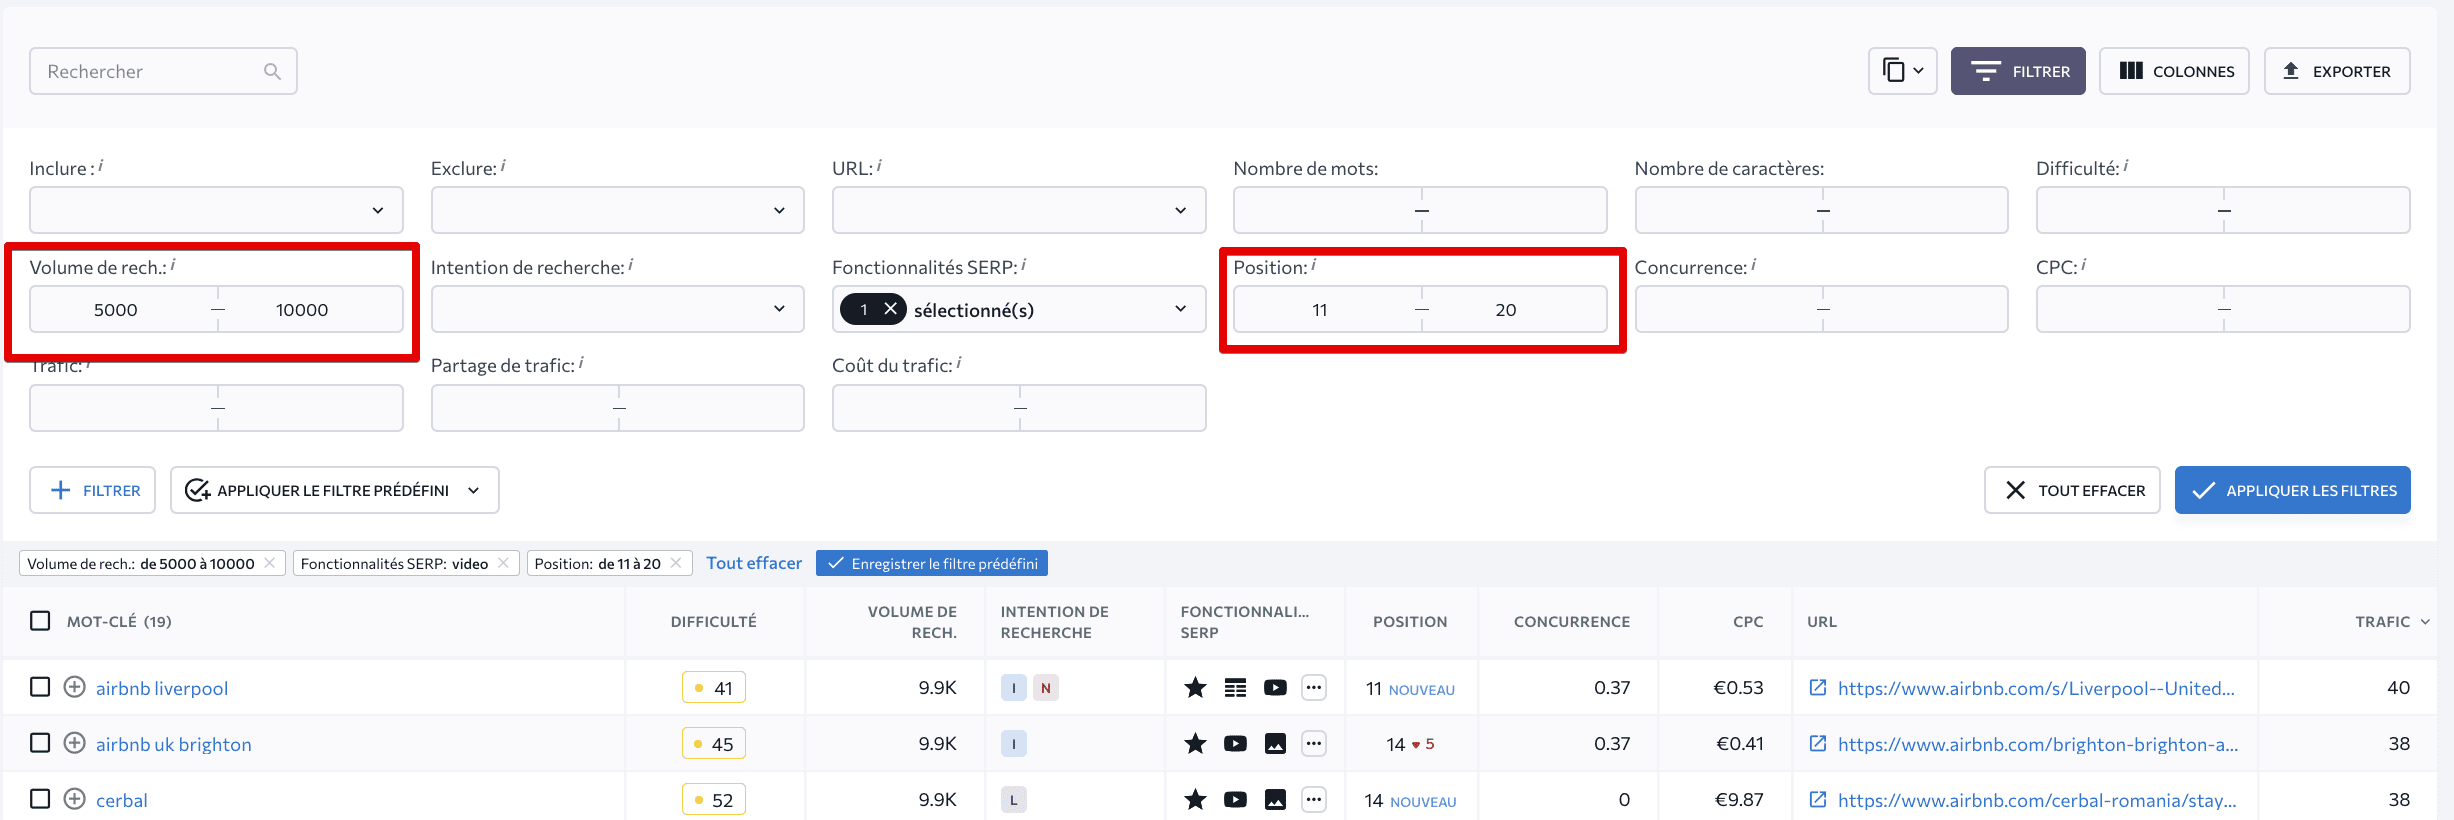
Task: Click the search magnifier icon
Action: [x=272, y=71]
